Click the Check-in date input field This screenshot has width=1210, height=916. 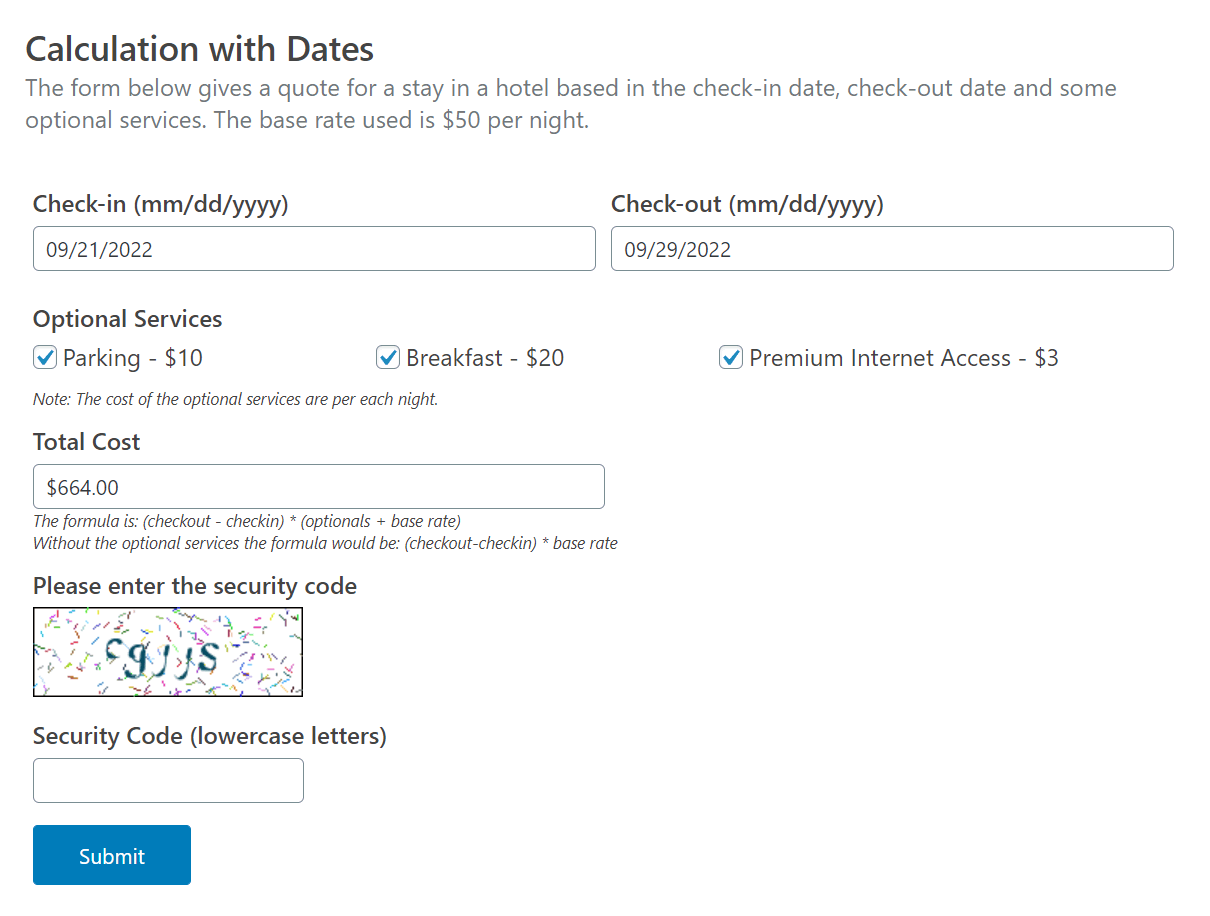click(314, 249)
